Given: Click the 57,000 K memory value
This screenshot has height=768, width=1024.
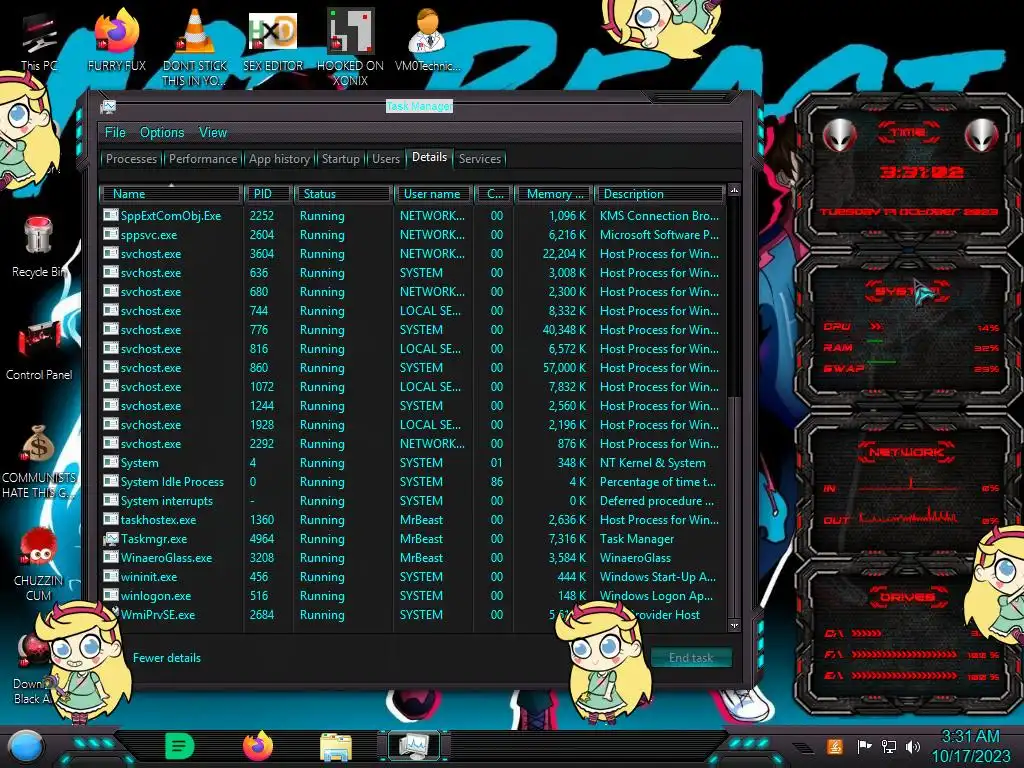Looking at the screenshot, I should pyautogui.click(x=564, y=368).
